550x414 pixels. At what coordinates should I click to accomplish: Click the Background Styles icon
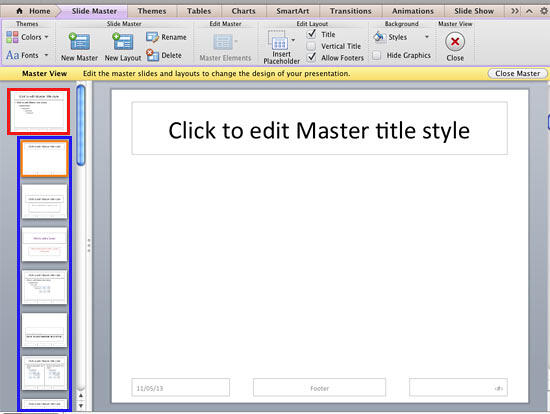(x=380, y=37)
